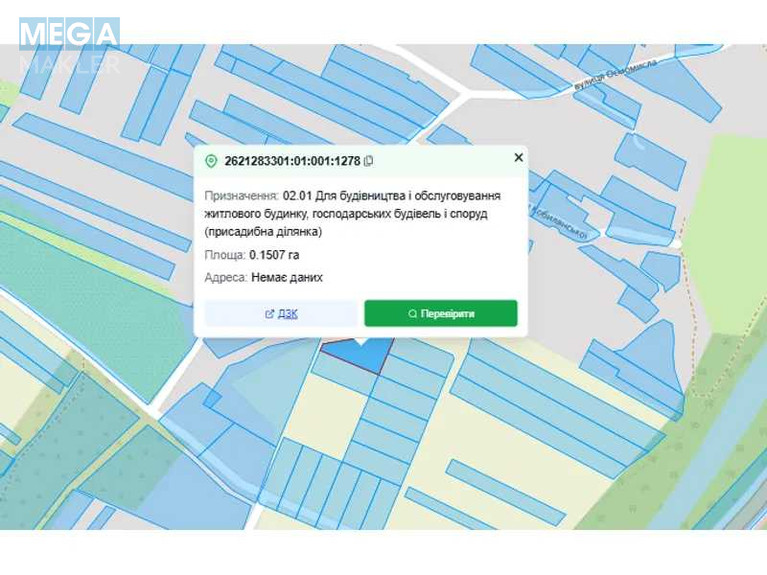Select the highlighted red-bordered parcel
Image resolution: width=767 pixels, height=575 pixels.
[358, 354]
